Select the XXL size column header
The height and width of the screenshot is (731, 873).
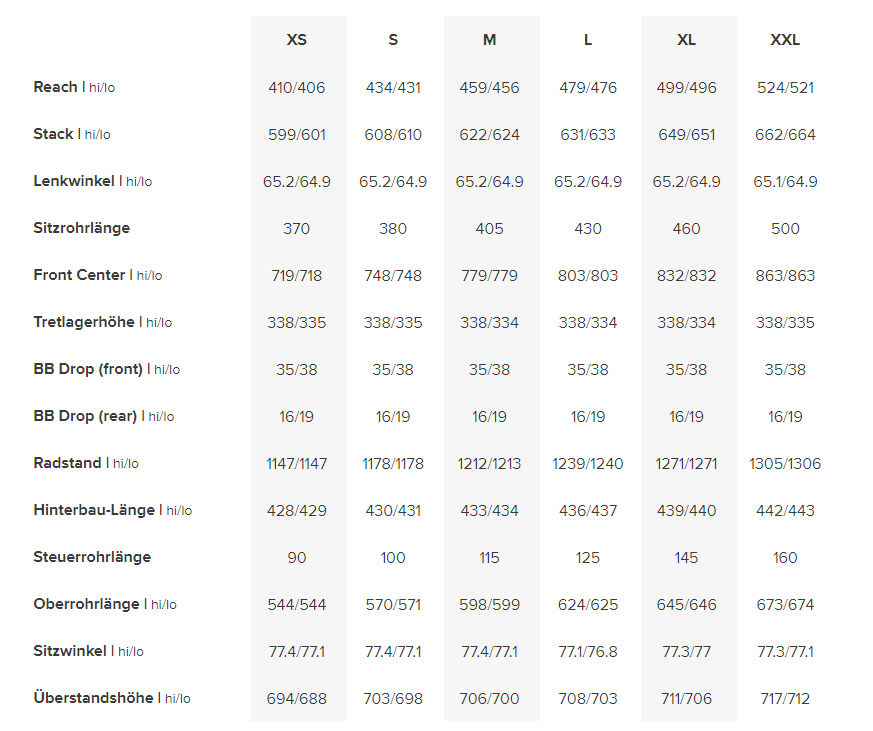point(785,40)
